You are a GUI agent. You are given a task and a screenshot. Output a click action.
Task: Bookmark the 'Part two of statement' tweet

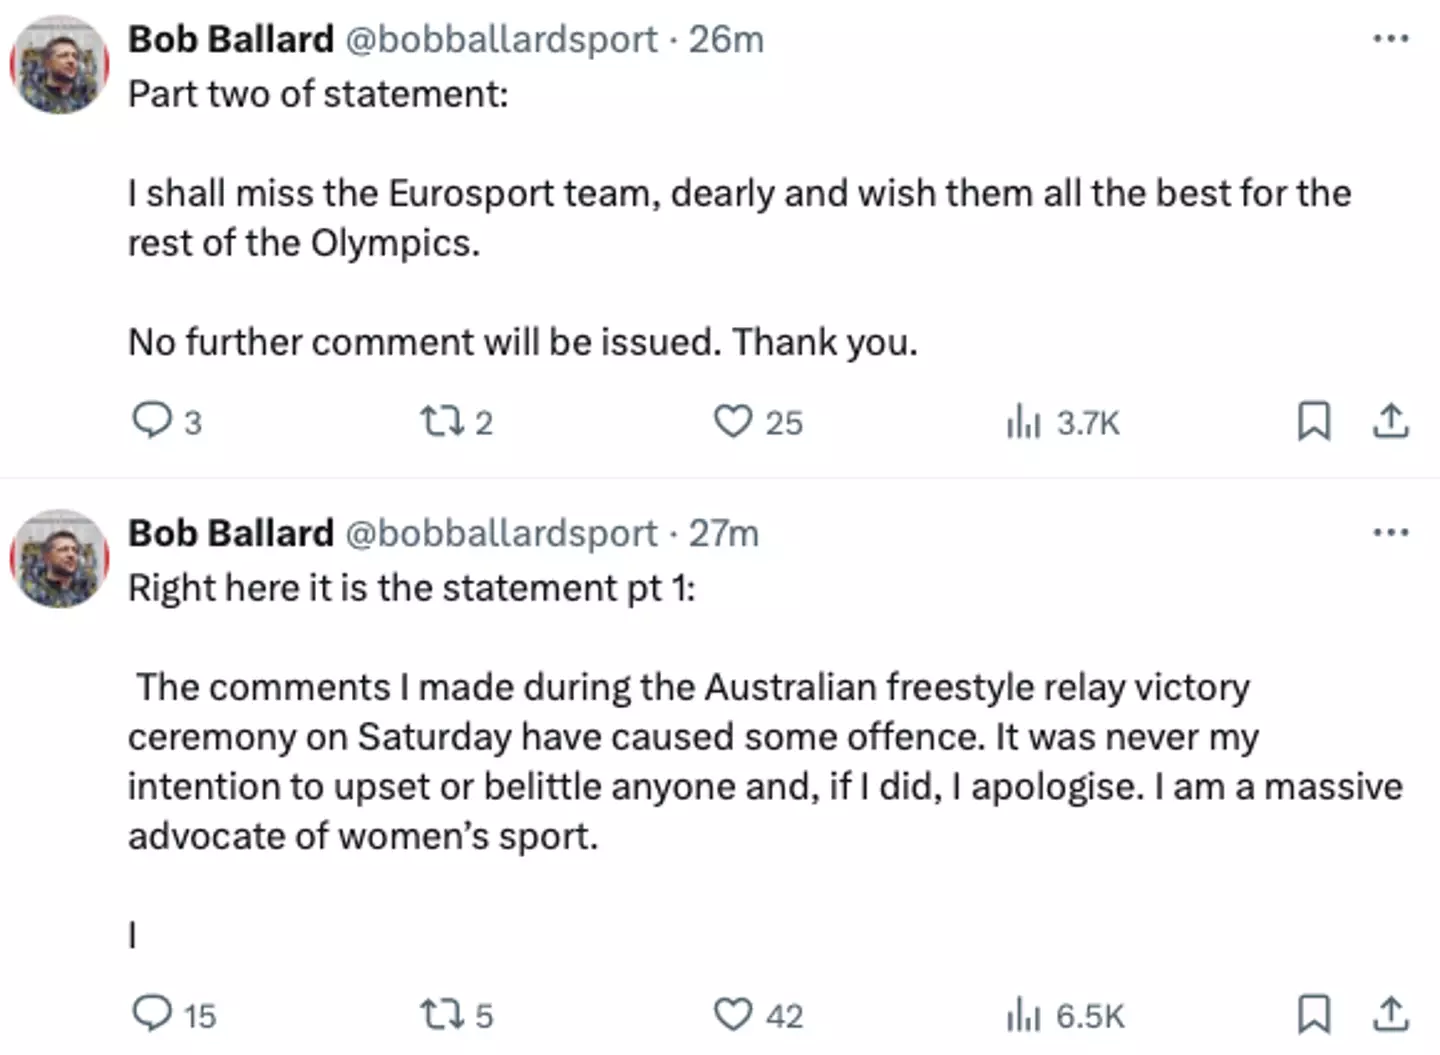click(x=1313, y=421)
